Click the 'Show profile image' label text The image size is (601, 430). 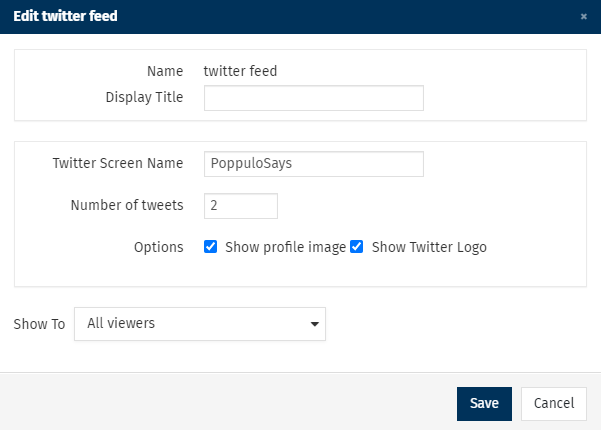click(x=285, y=247)
